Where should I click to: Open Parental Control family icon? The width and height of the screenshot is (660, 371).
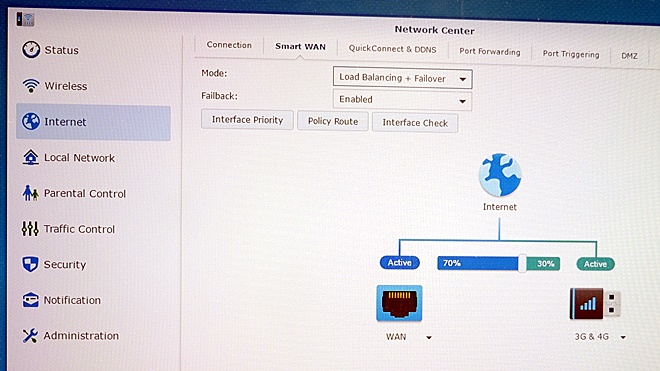coord(30,193)
